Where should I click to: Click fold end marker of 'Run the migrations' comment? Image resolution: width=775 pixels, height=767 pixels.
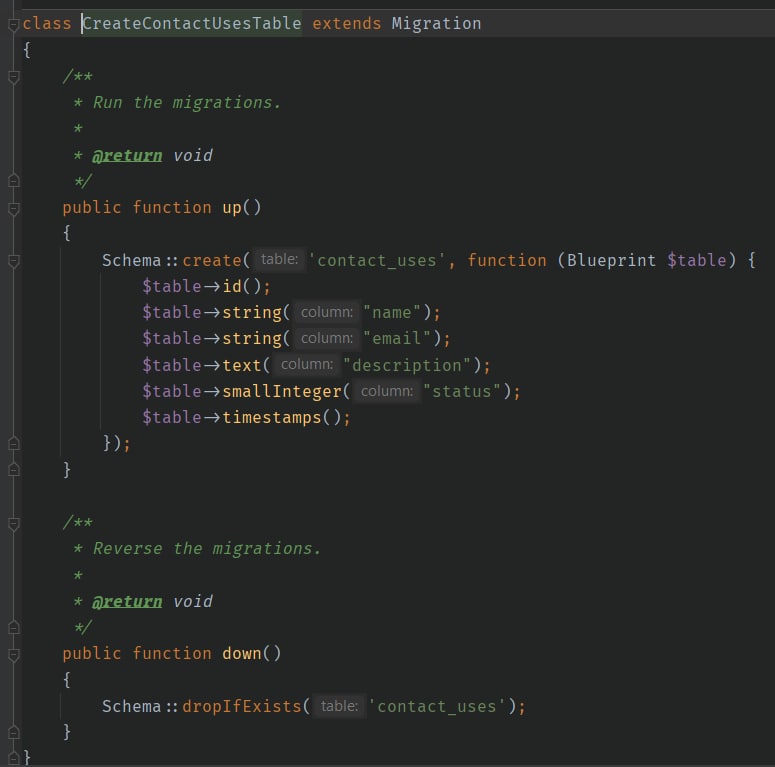(14, 181)
